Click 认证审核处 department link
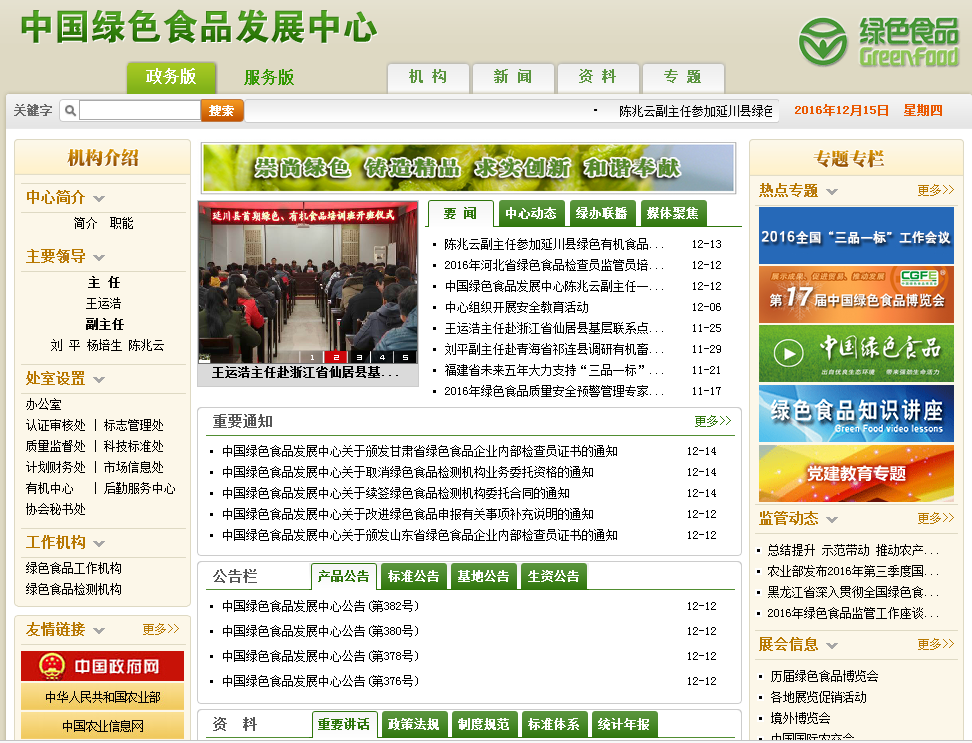Image resolution: width=972 pixels, height=743 pixels. pos(55,426)
